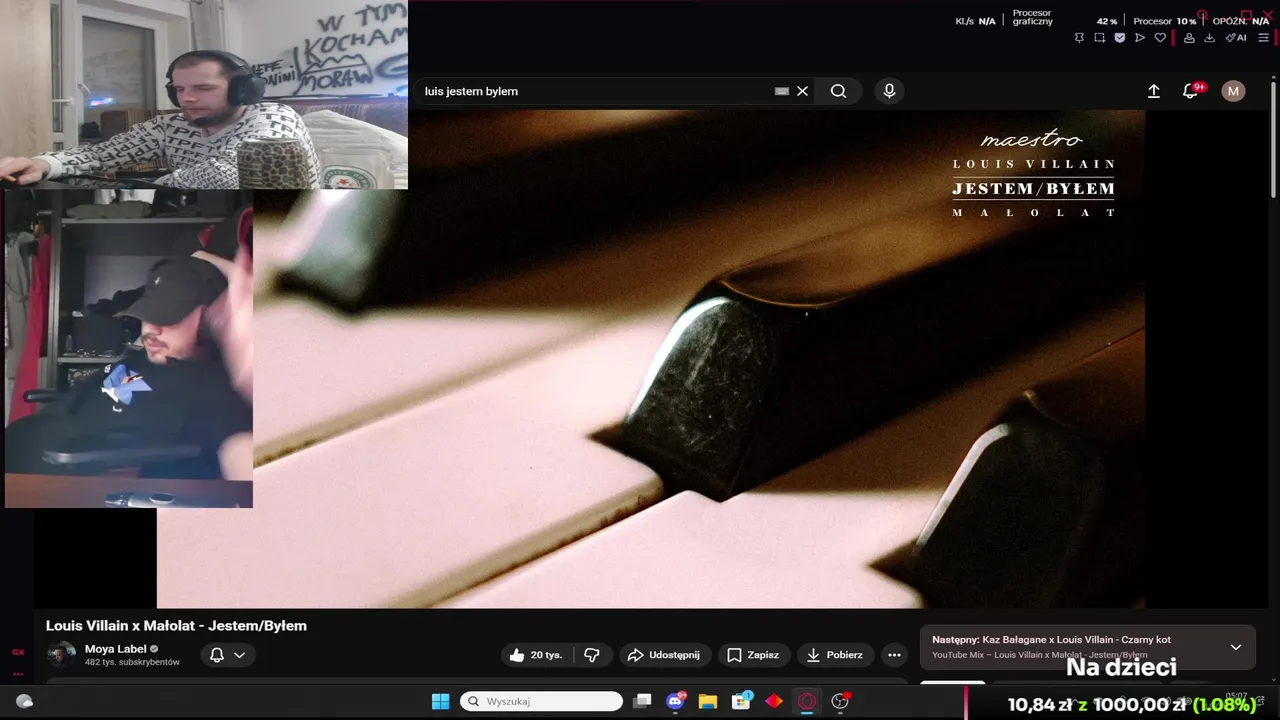Toggle the ad-blocker shield icon
Viewport: 1280px width, 720px height.
pos(1119,38)
